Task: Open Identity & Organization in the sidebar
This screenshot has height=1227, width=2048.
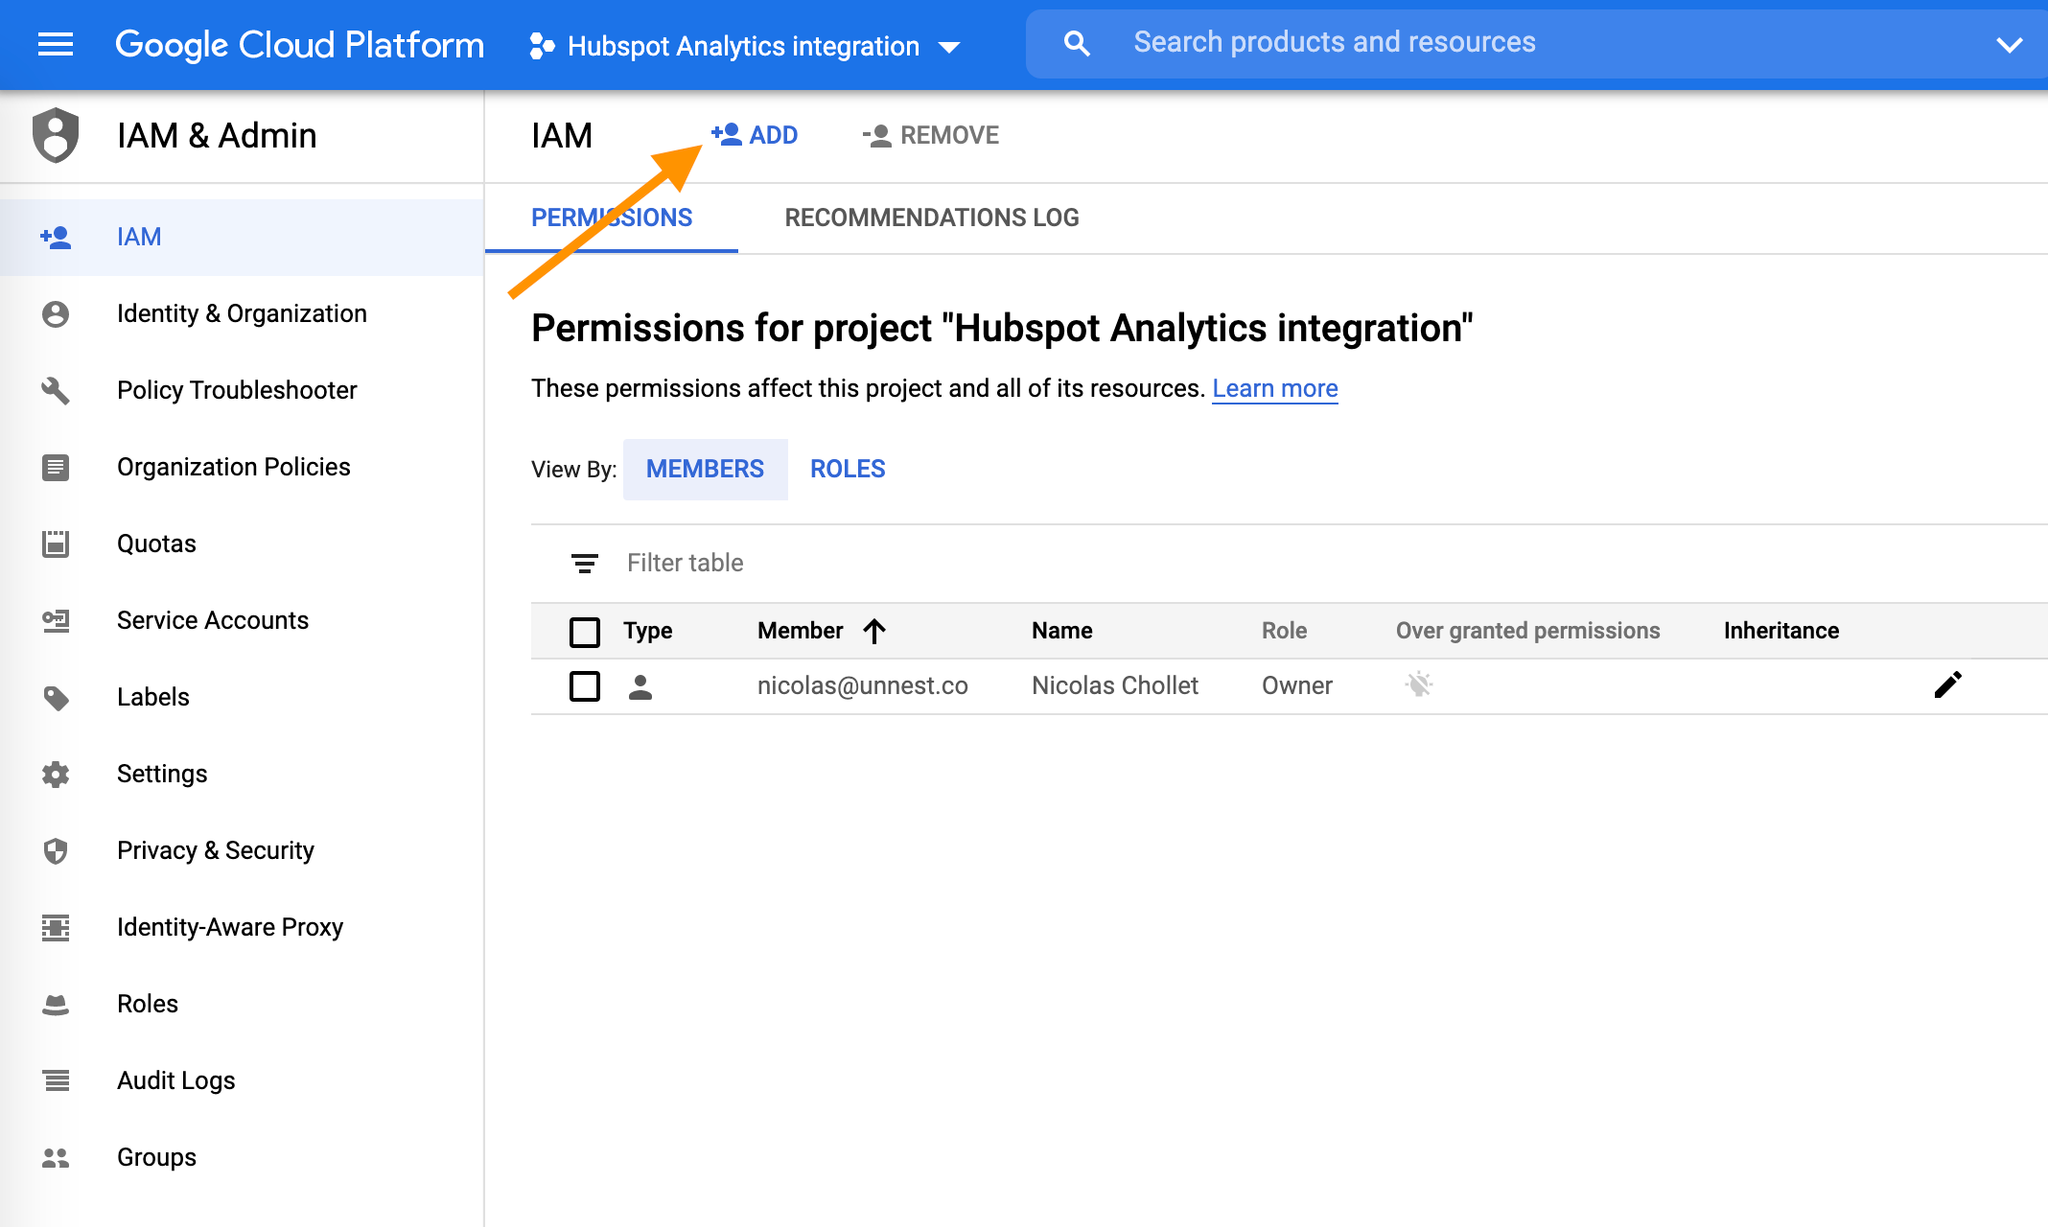Action: coord(242,314)
